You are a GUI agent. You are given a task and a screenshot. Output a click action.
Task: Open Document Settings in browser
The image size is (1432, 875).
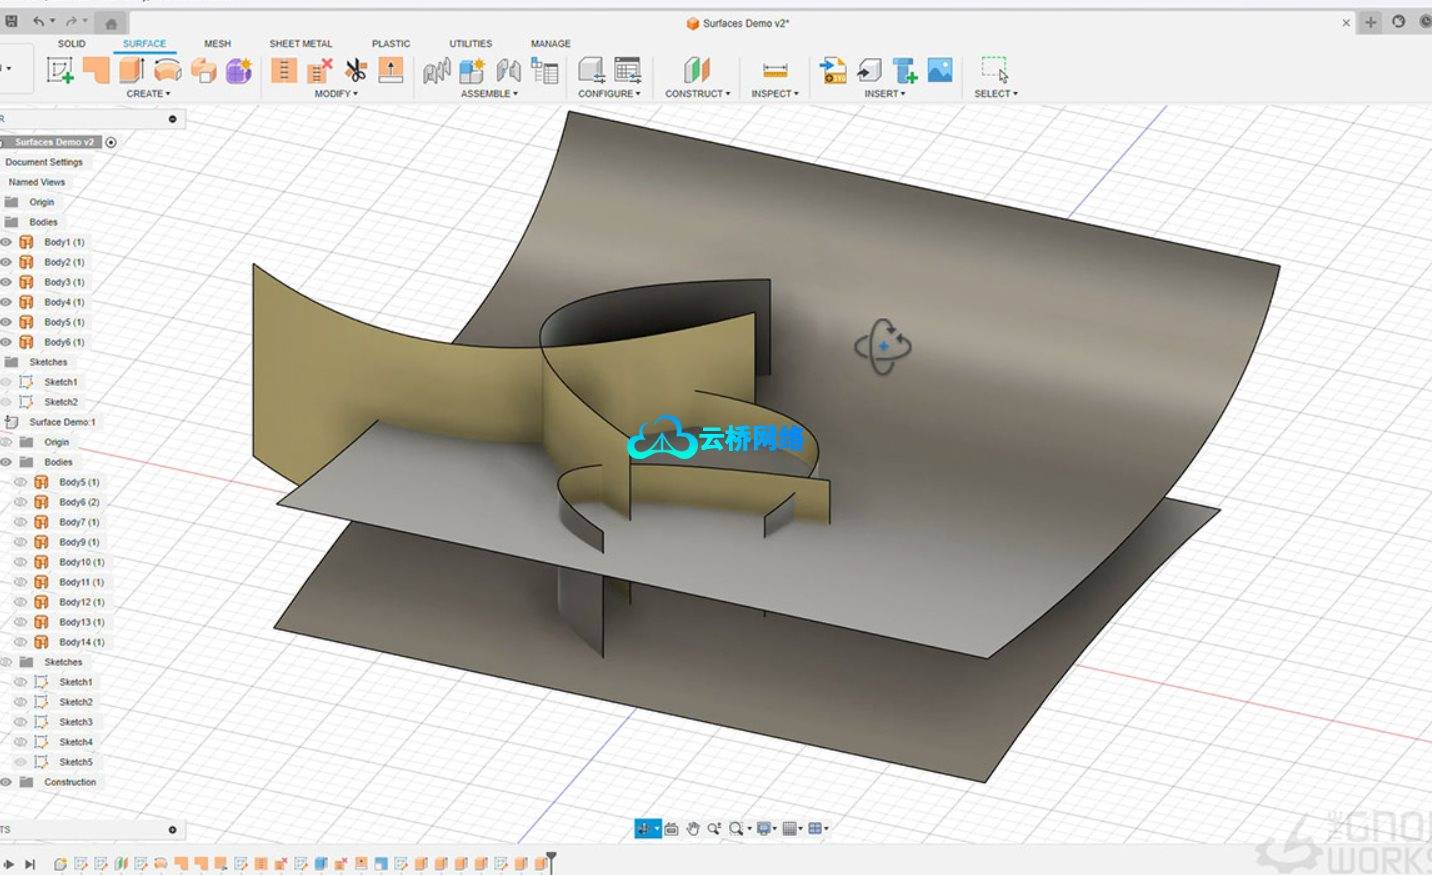click(x=44, y=162)
